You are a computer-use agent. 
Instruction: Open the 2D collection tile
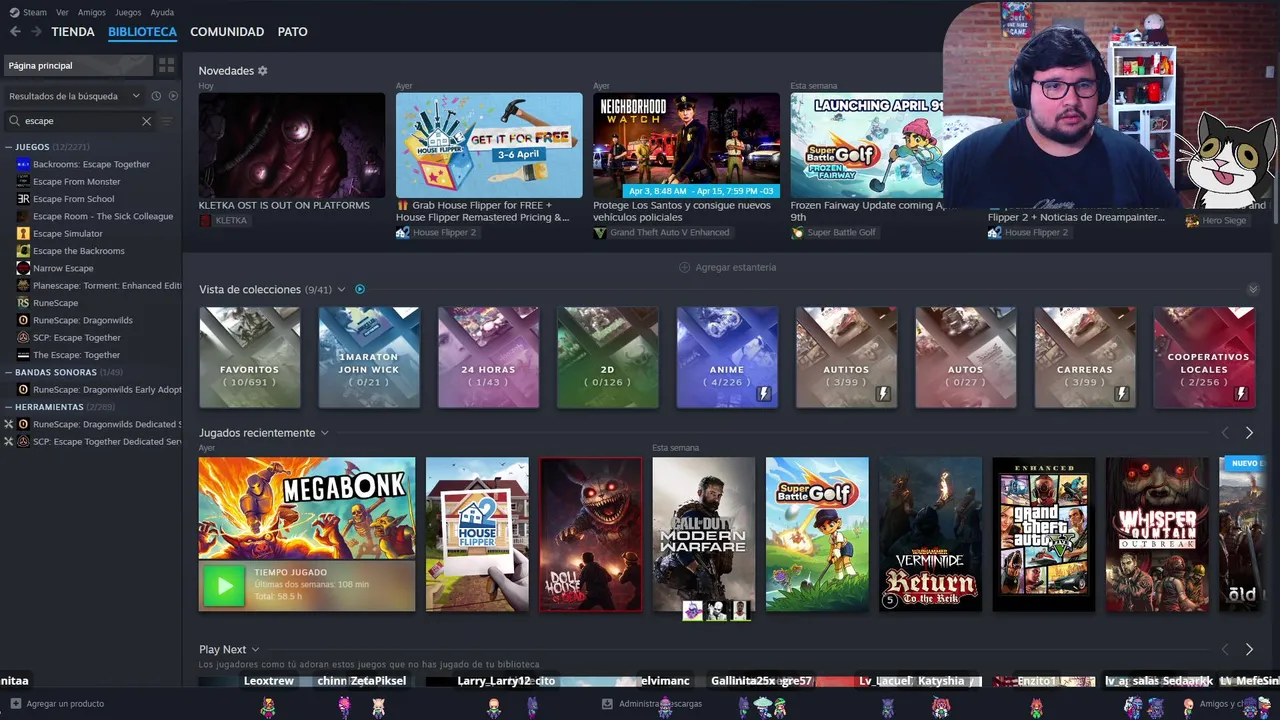[608, 357]
